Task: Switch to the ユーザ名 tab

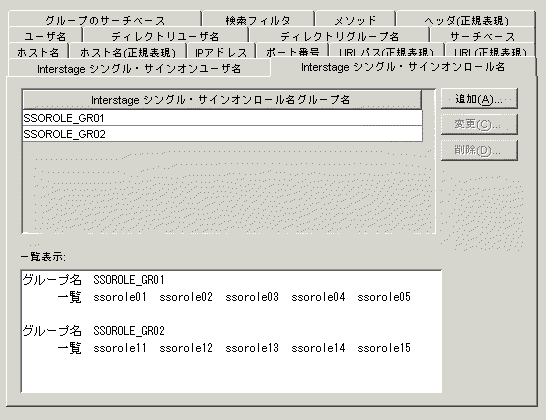Action: [45, 36]
